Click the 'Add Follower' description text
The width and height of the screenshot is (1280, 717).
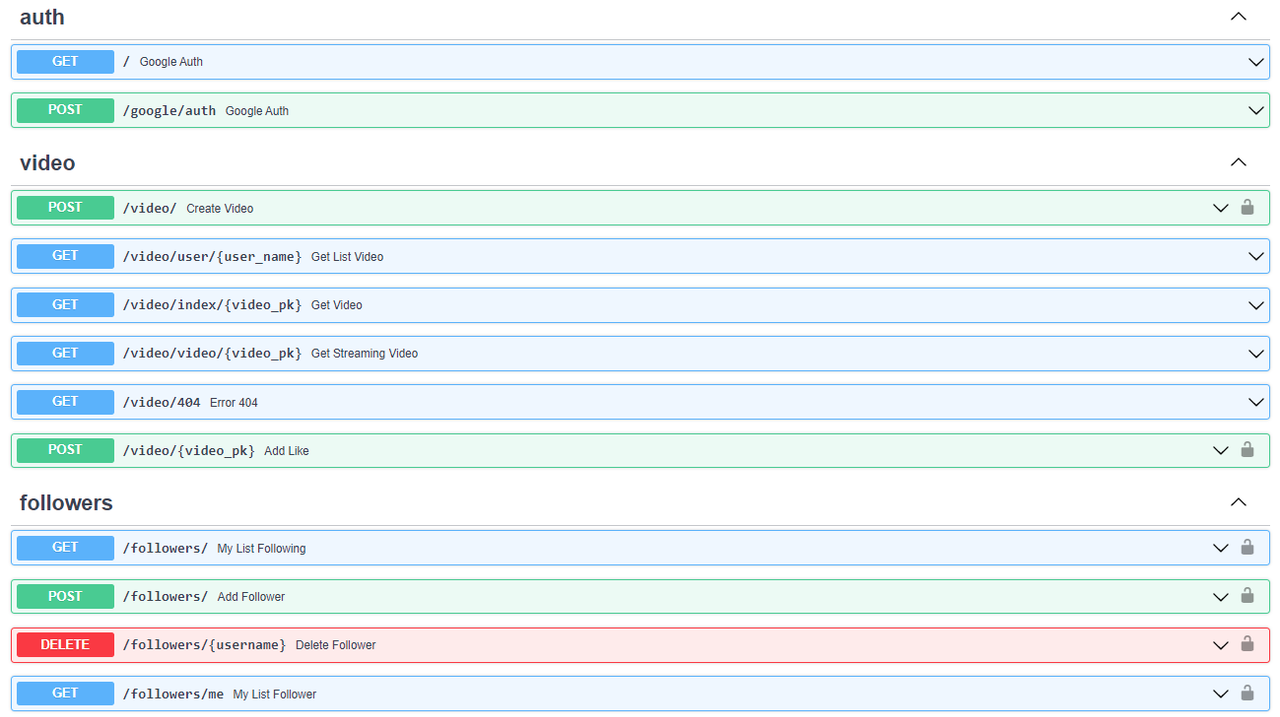coord(251,596)
